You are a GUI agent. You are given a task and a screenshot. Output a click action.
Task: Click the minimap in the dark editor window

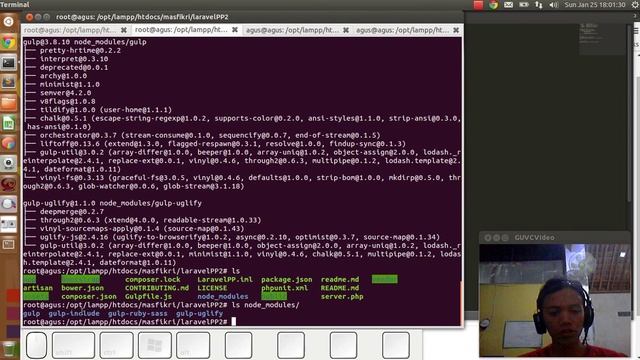click(x=602, y=39)
